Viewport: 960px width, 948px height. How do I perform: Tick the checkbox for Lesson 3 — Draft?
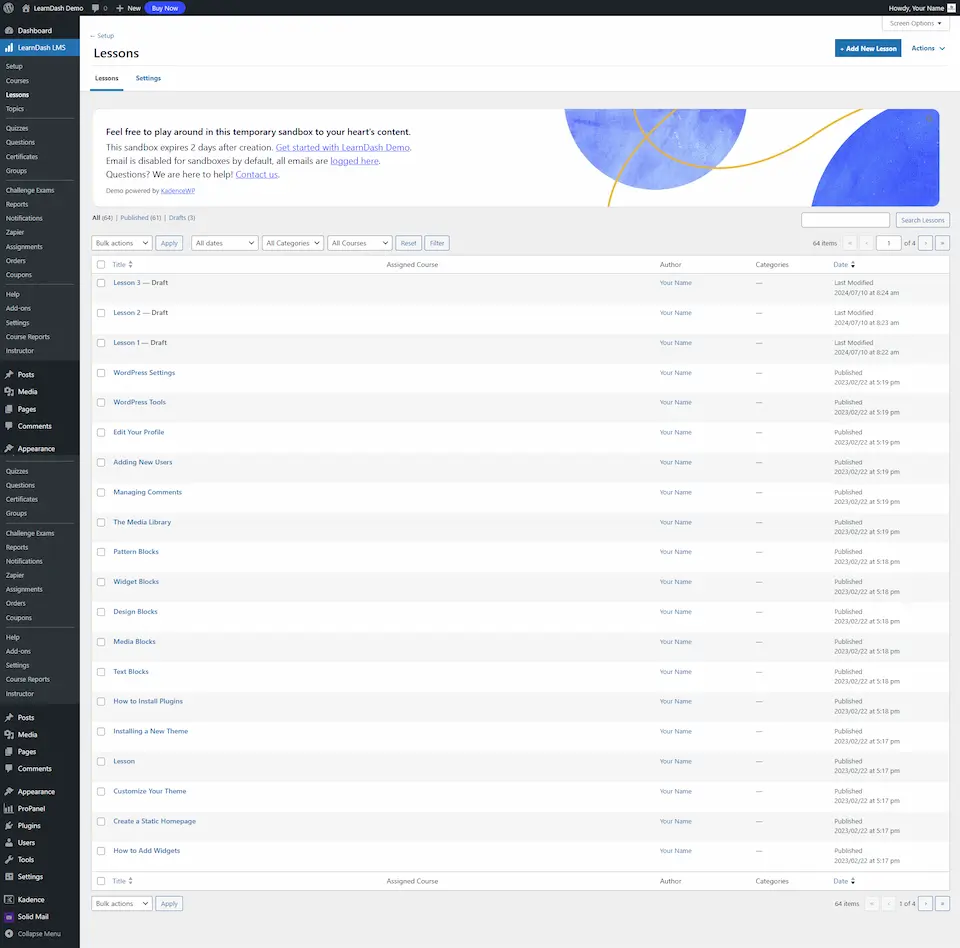click(101, 283)
